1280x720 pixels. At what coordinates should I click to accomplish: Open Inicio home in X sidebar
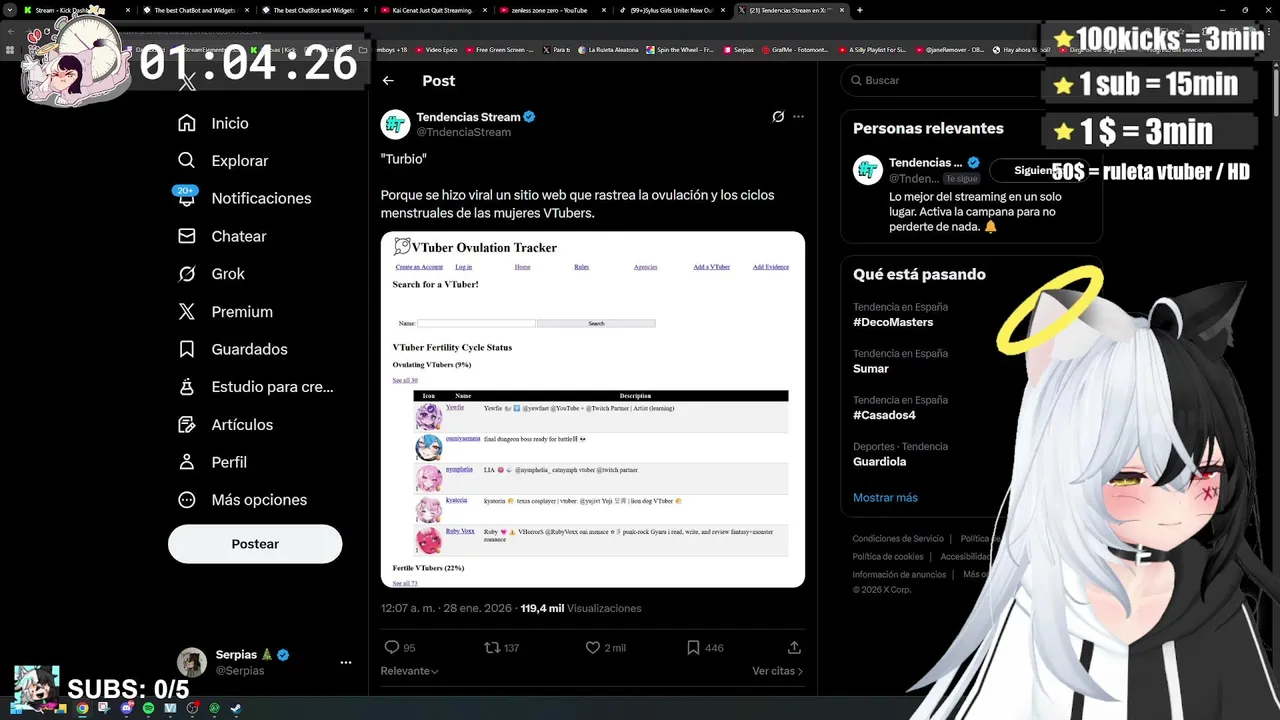(x=212, y=123)
